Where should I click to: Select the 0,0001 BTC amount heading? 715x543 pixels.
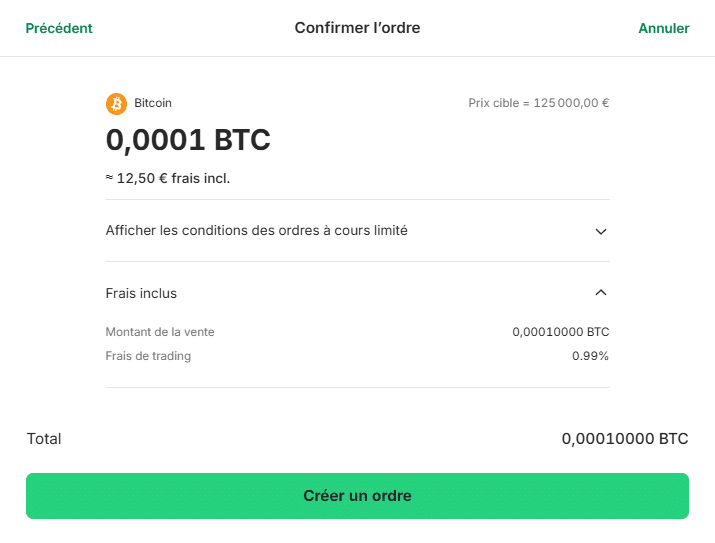[x=188, y=140]
